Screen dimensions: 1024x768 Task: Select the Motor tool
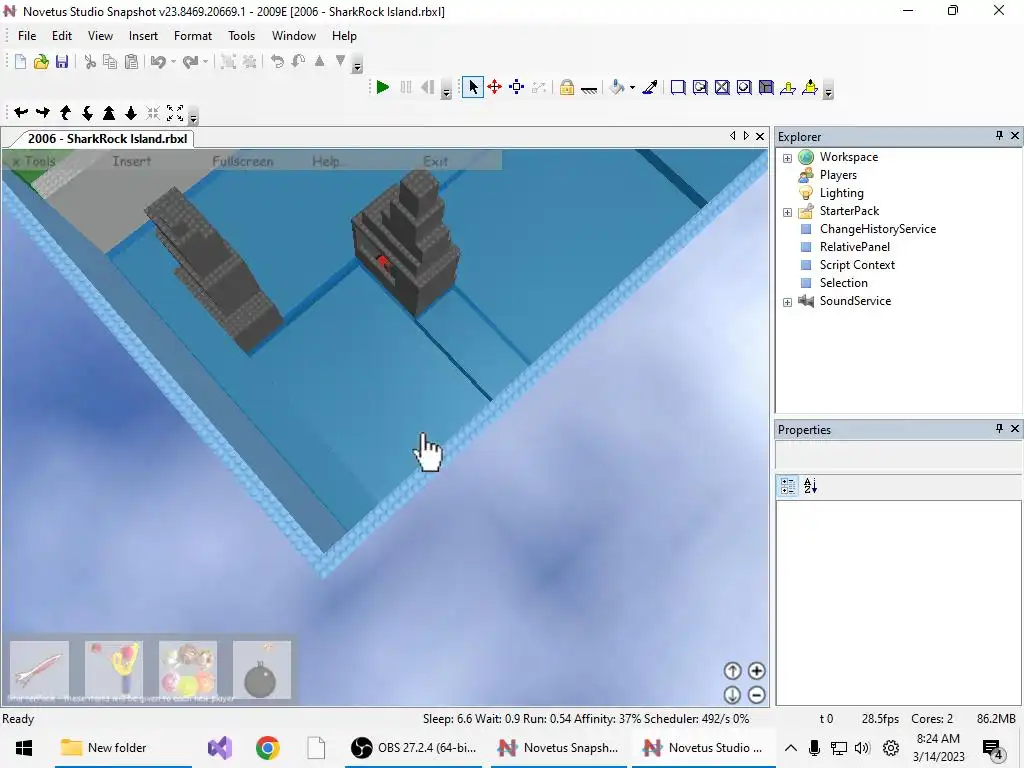point(810,87)
